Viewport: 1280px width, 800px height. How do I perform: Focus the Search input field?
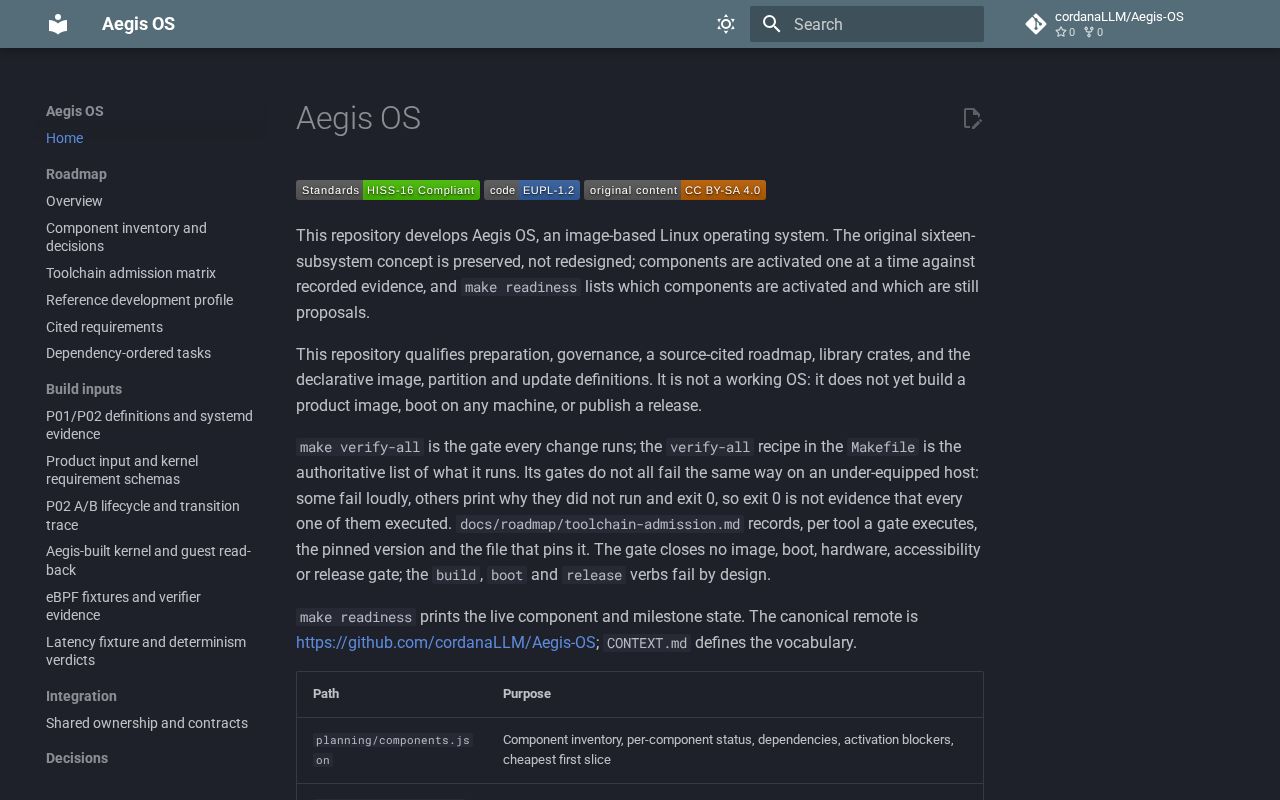867,24
